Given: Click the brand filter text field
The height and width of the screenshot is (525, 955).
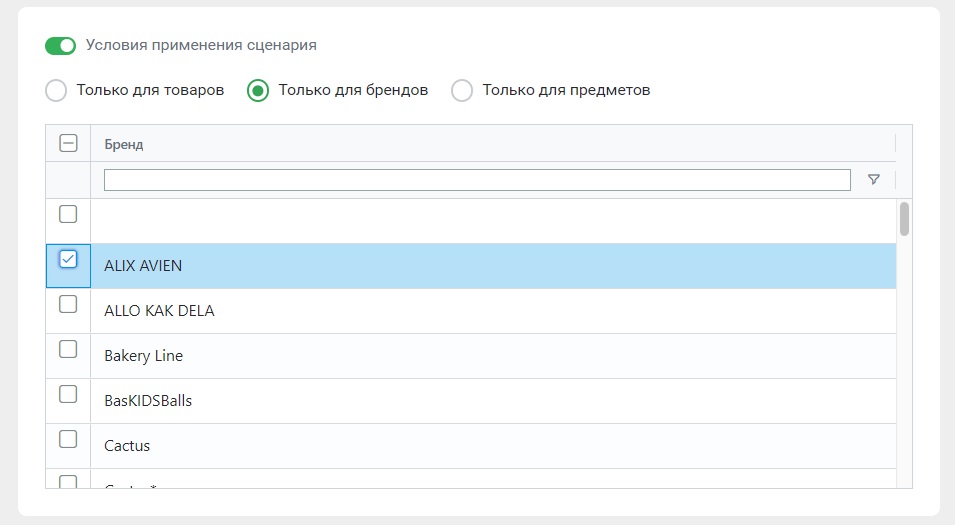Looking at the screenshot, I should 477,180.
